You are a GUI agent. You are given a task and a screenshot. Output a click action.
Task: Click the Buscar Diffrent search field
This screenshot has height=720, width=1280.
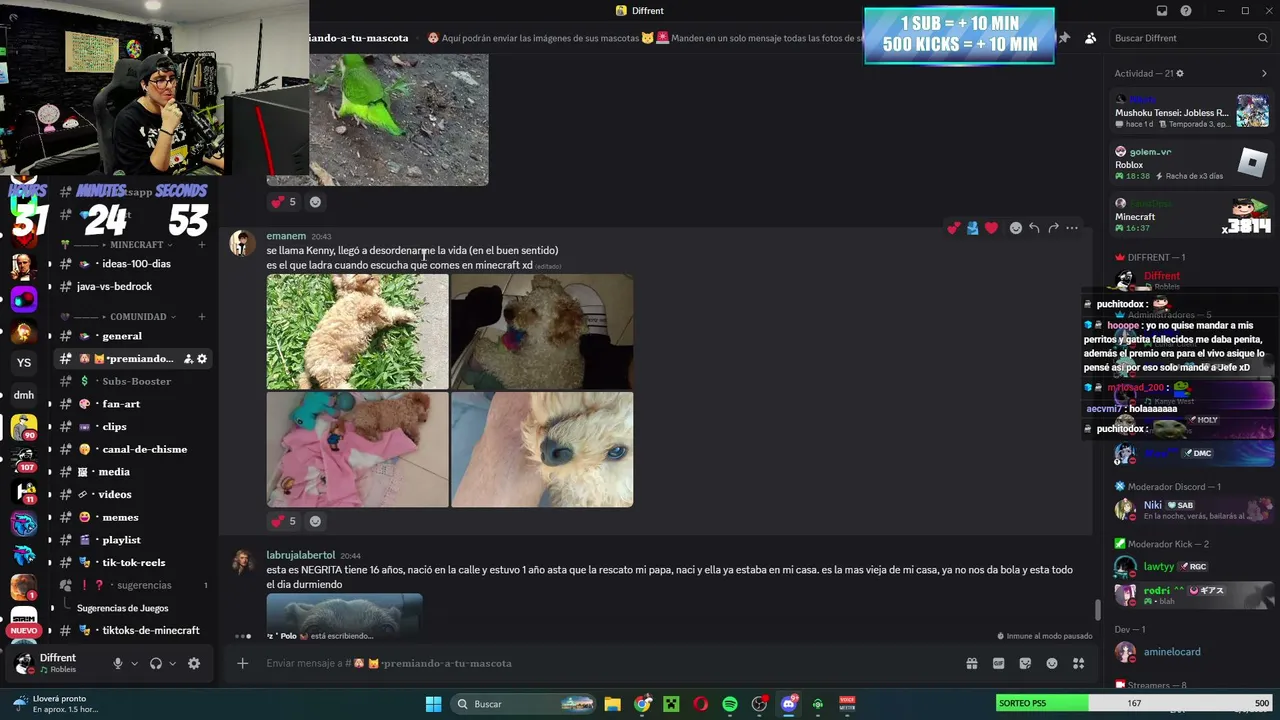pos(1191,38)
